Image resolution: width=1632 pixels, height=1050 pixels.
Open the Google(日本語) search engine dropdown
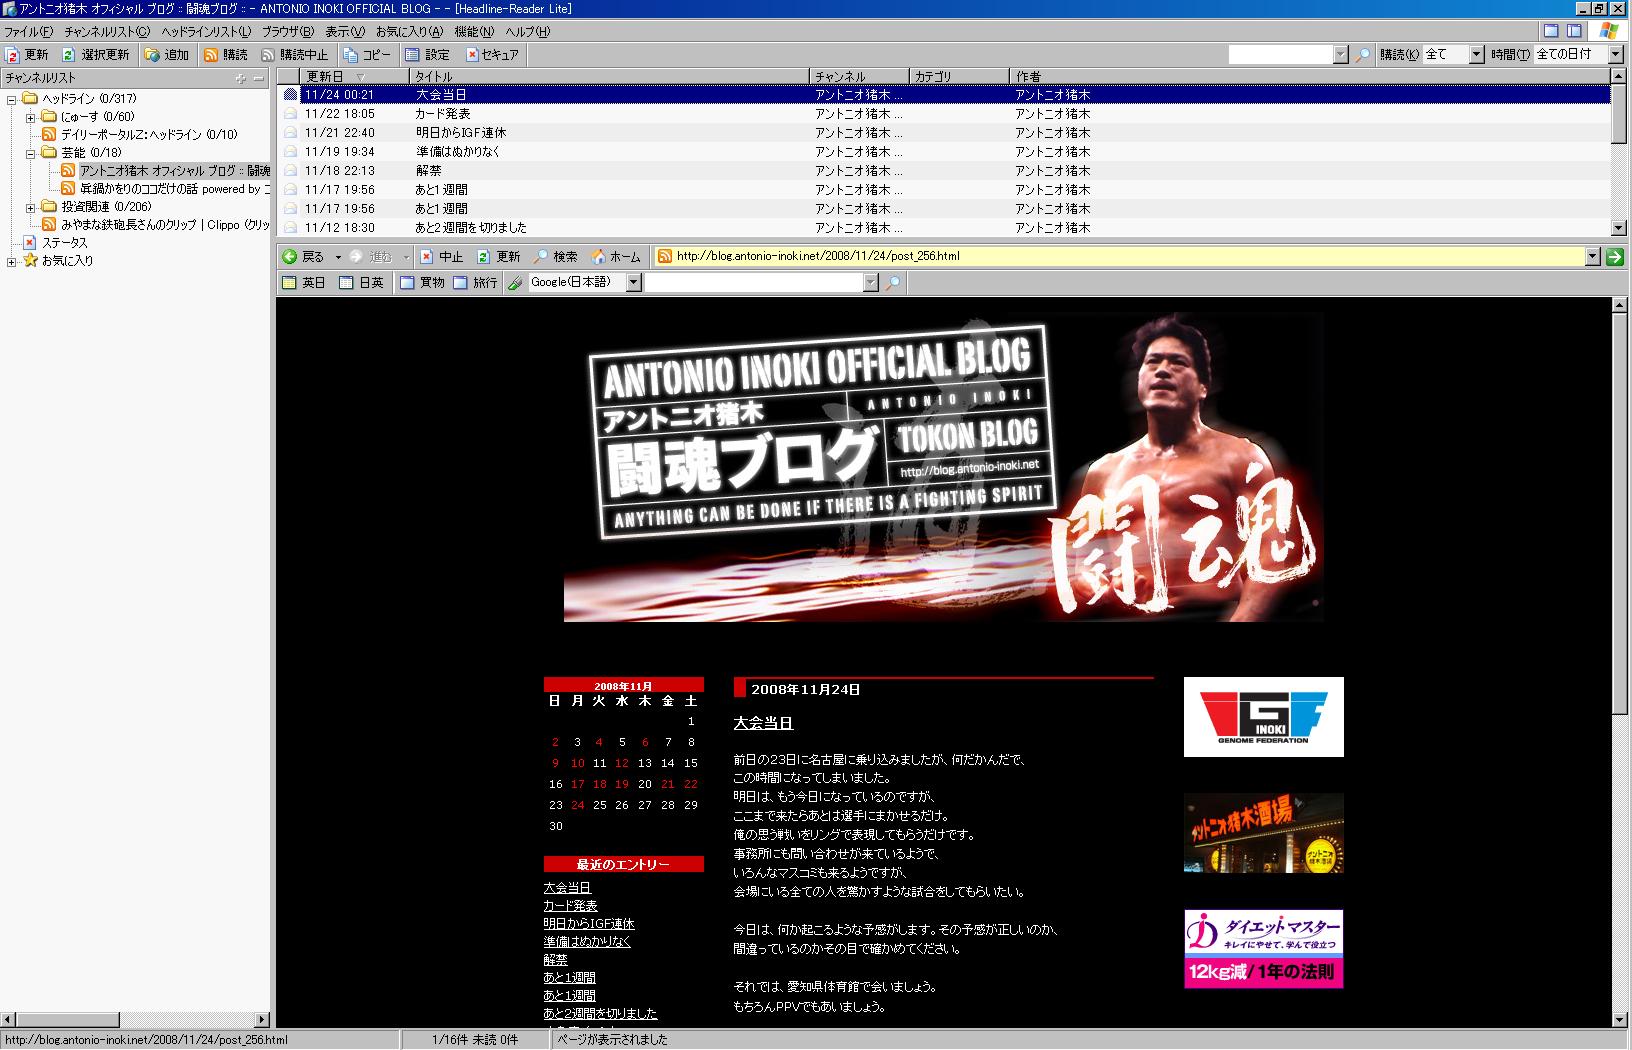click(633, 283)
